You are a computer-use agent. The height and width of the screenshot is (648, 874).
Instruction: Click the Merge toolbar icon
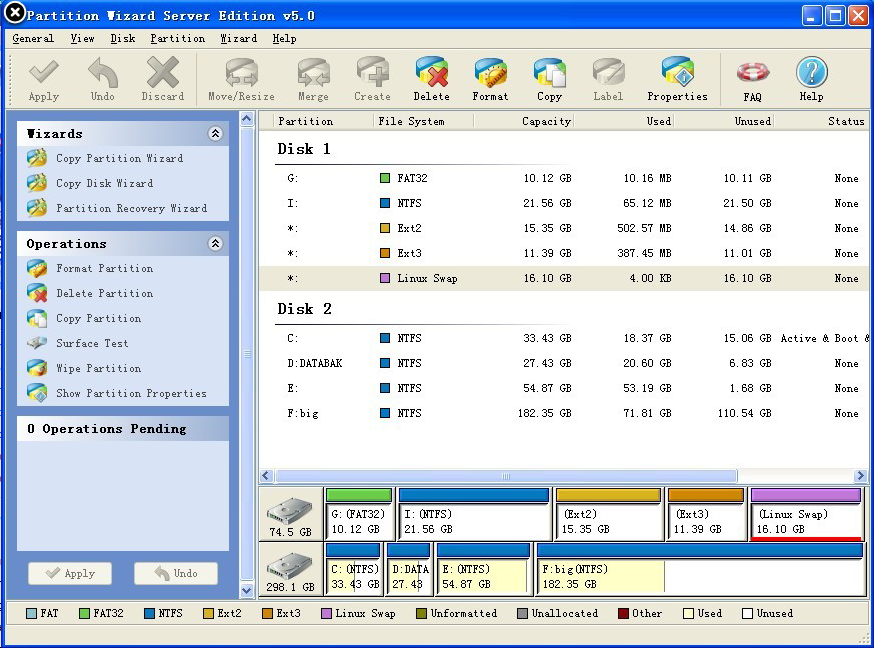pyautogui.click(x=313, y=80)
